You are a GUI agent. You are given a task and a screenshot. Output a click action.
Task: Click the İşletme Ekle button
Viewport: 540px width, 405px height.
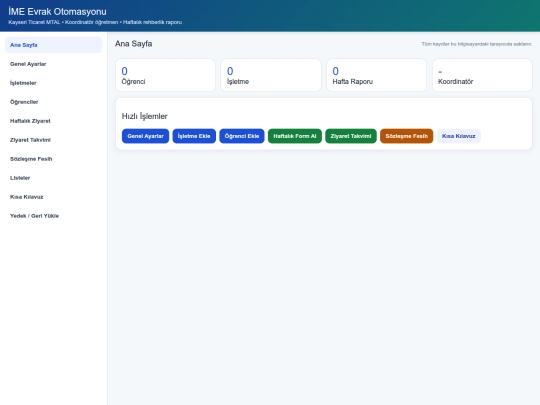point(194,136)
